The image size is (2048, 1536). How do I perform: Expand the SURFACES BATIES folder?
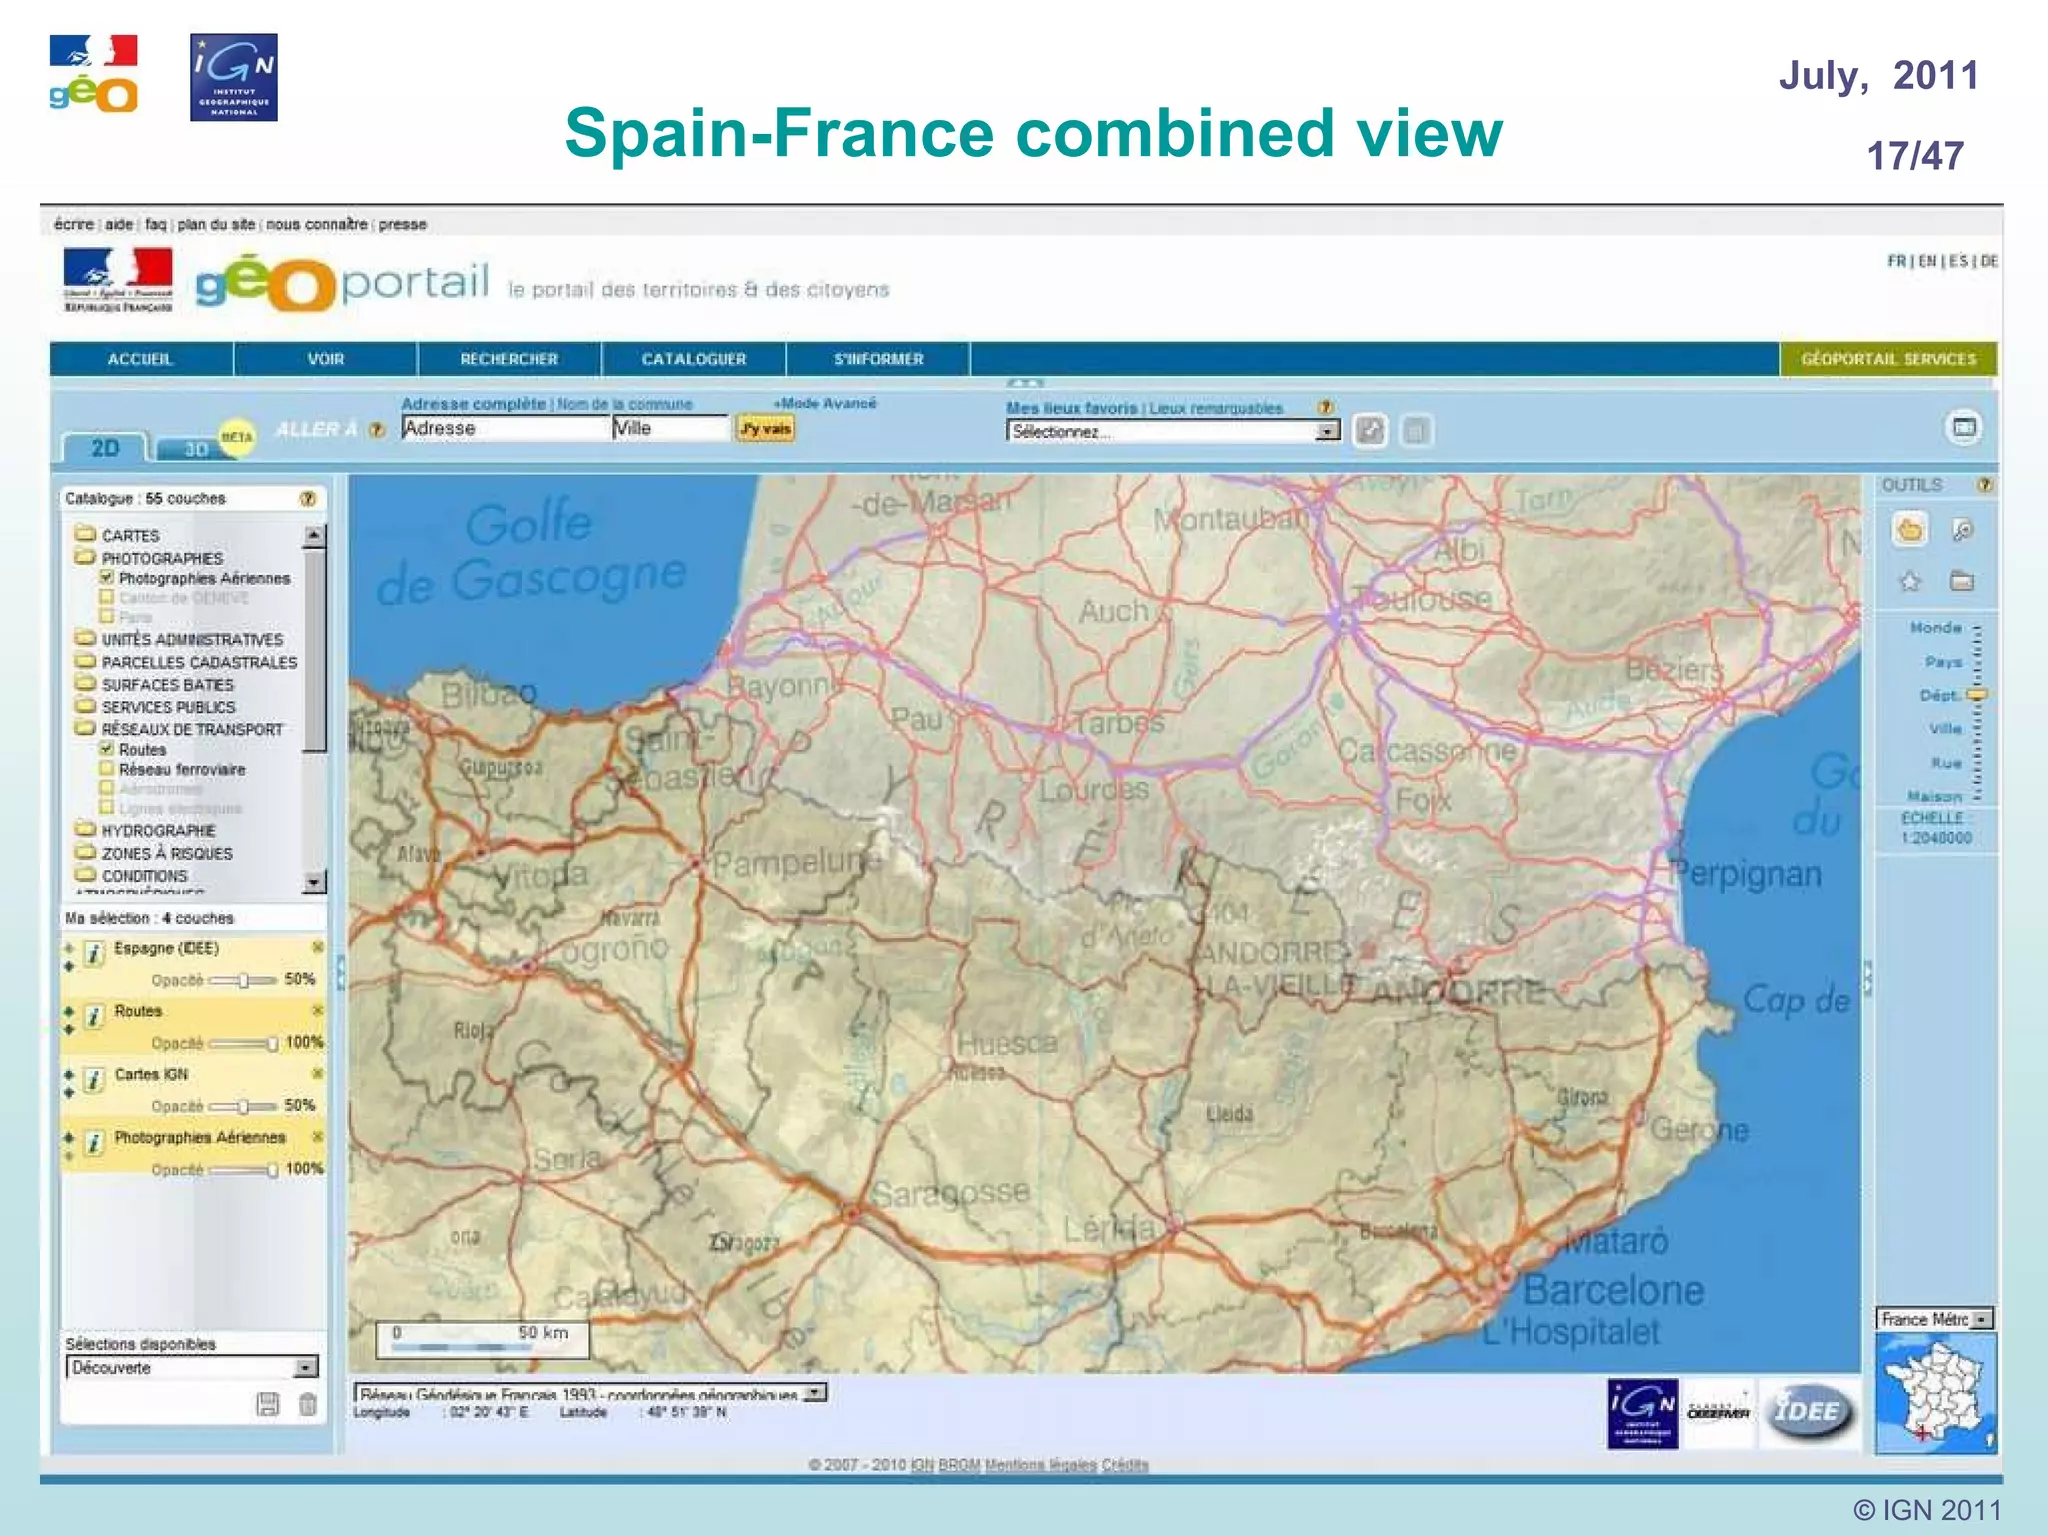(x=85, y=684)
